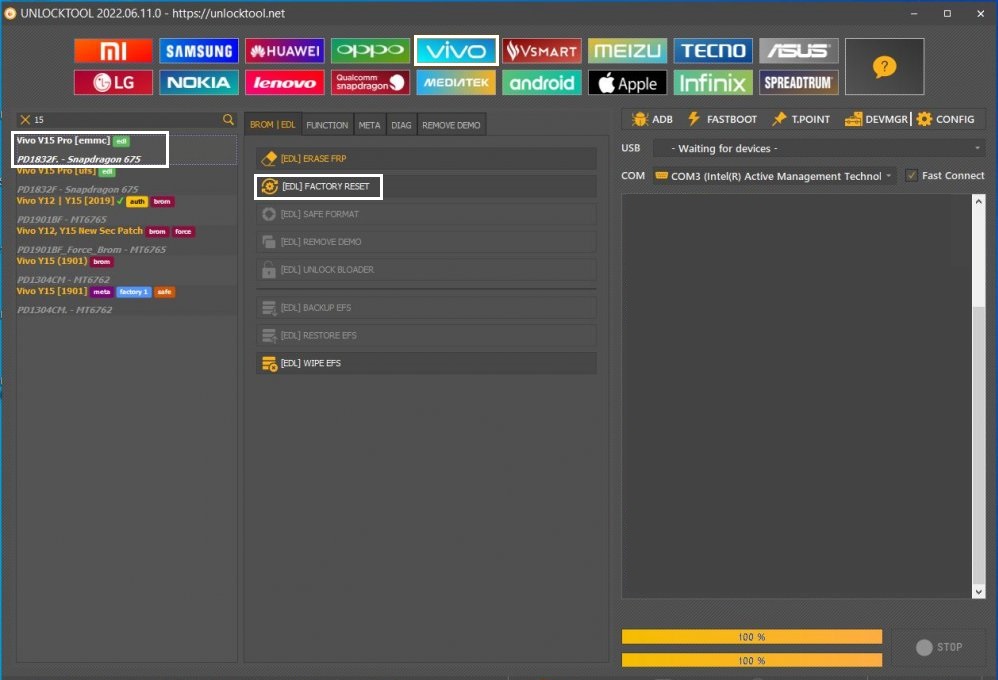Open the Vsmart brand logo
998x680 pixels.
[x=542, y=51]
